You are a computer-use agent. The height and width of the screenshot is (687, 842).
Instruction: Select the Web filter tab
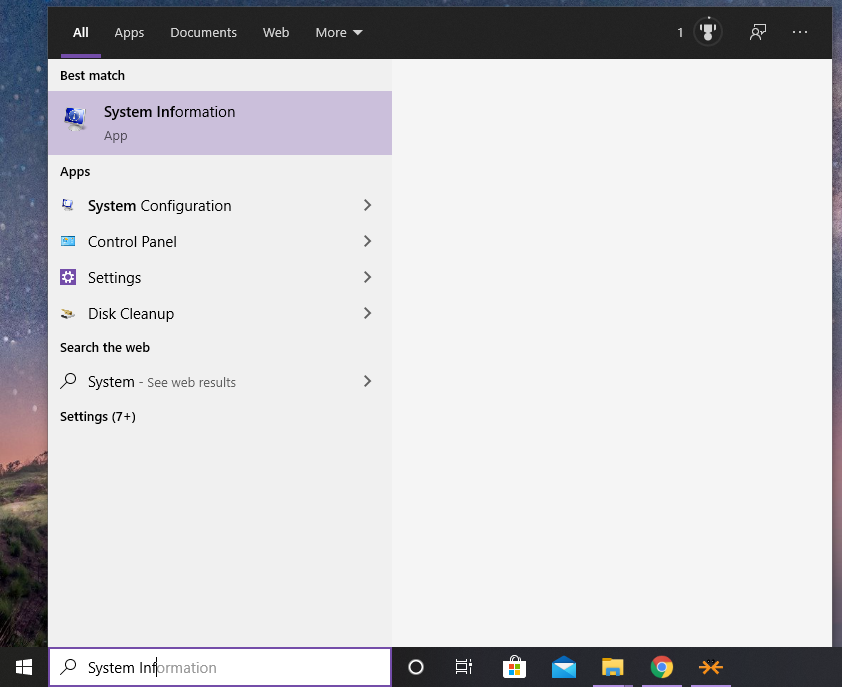pos(276,33)
